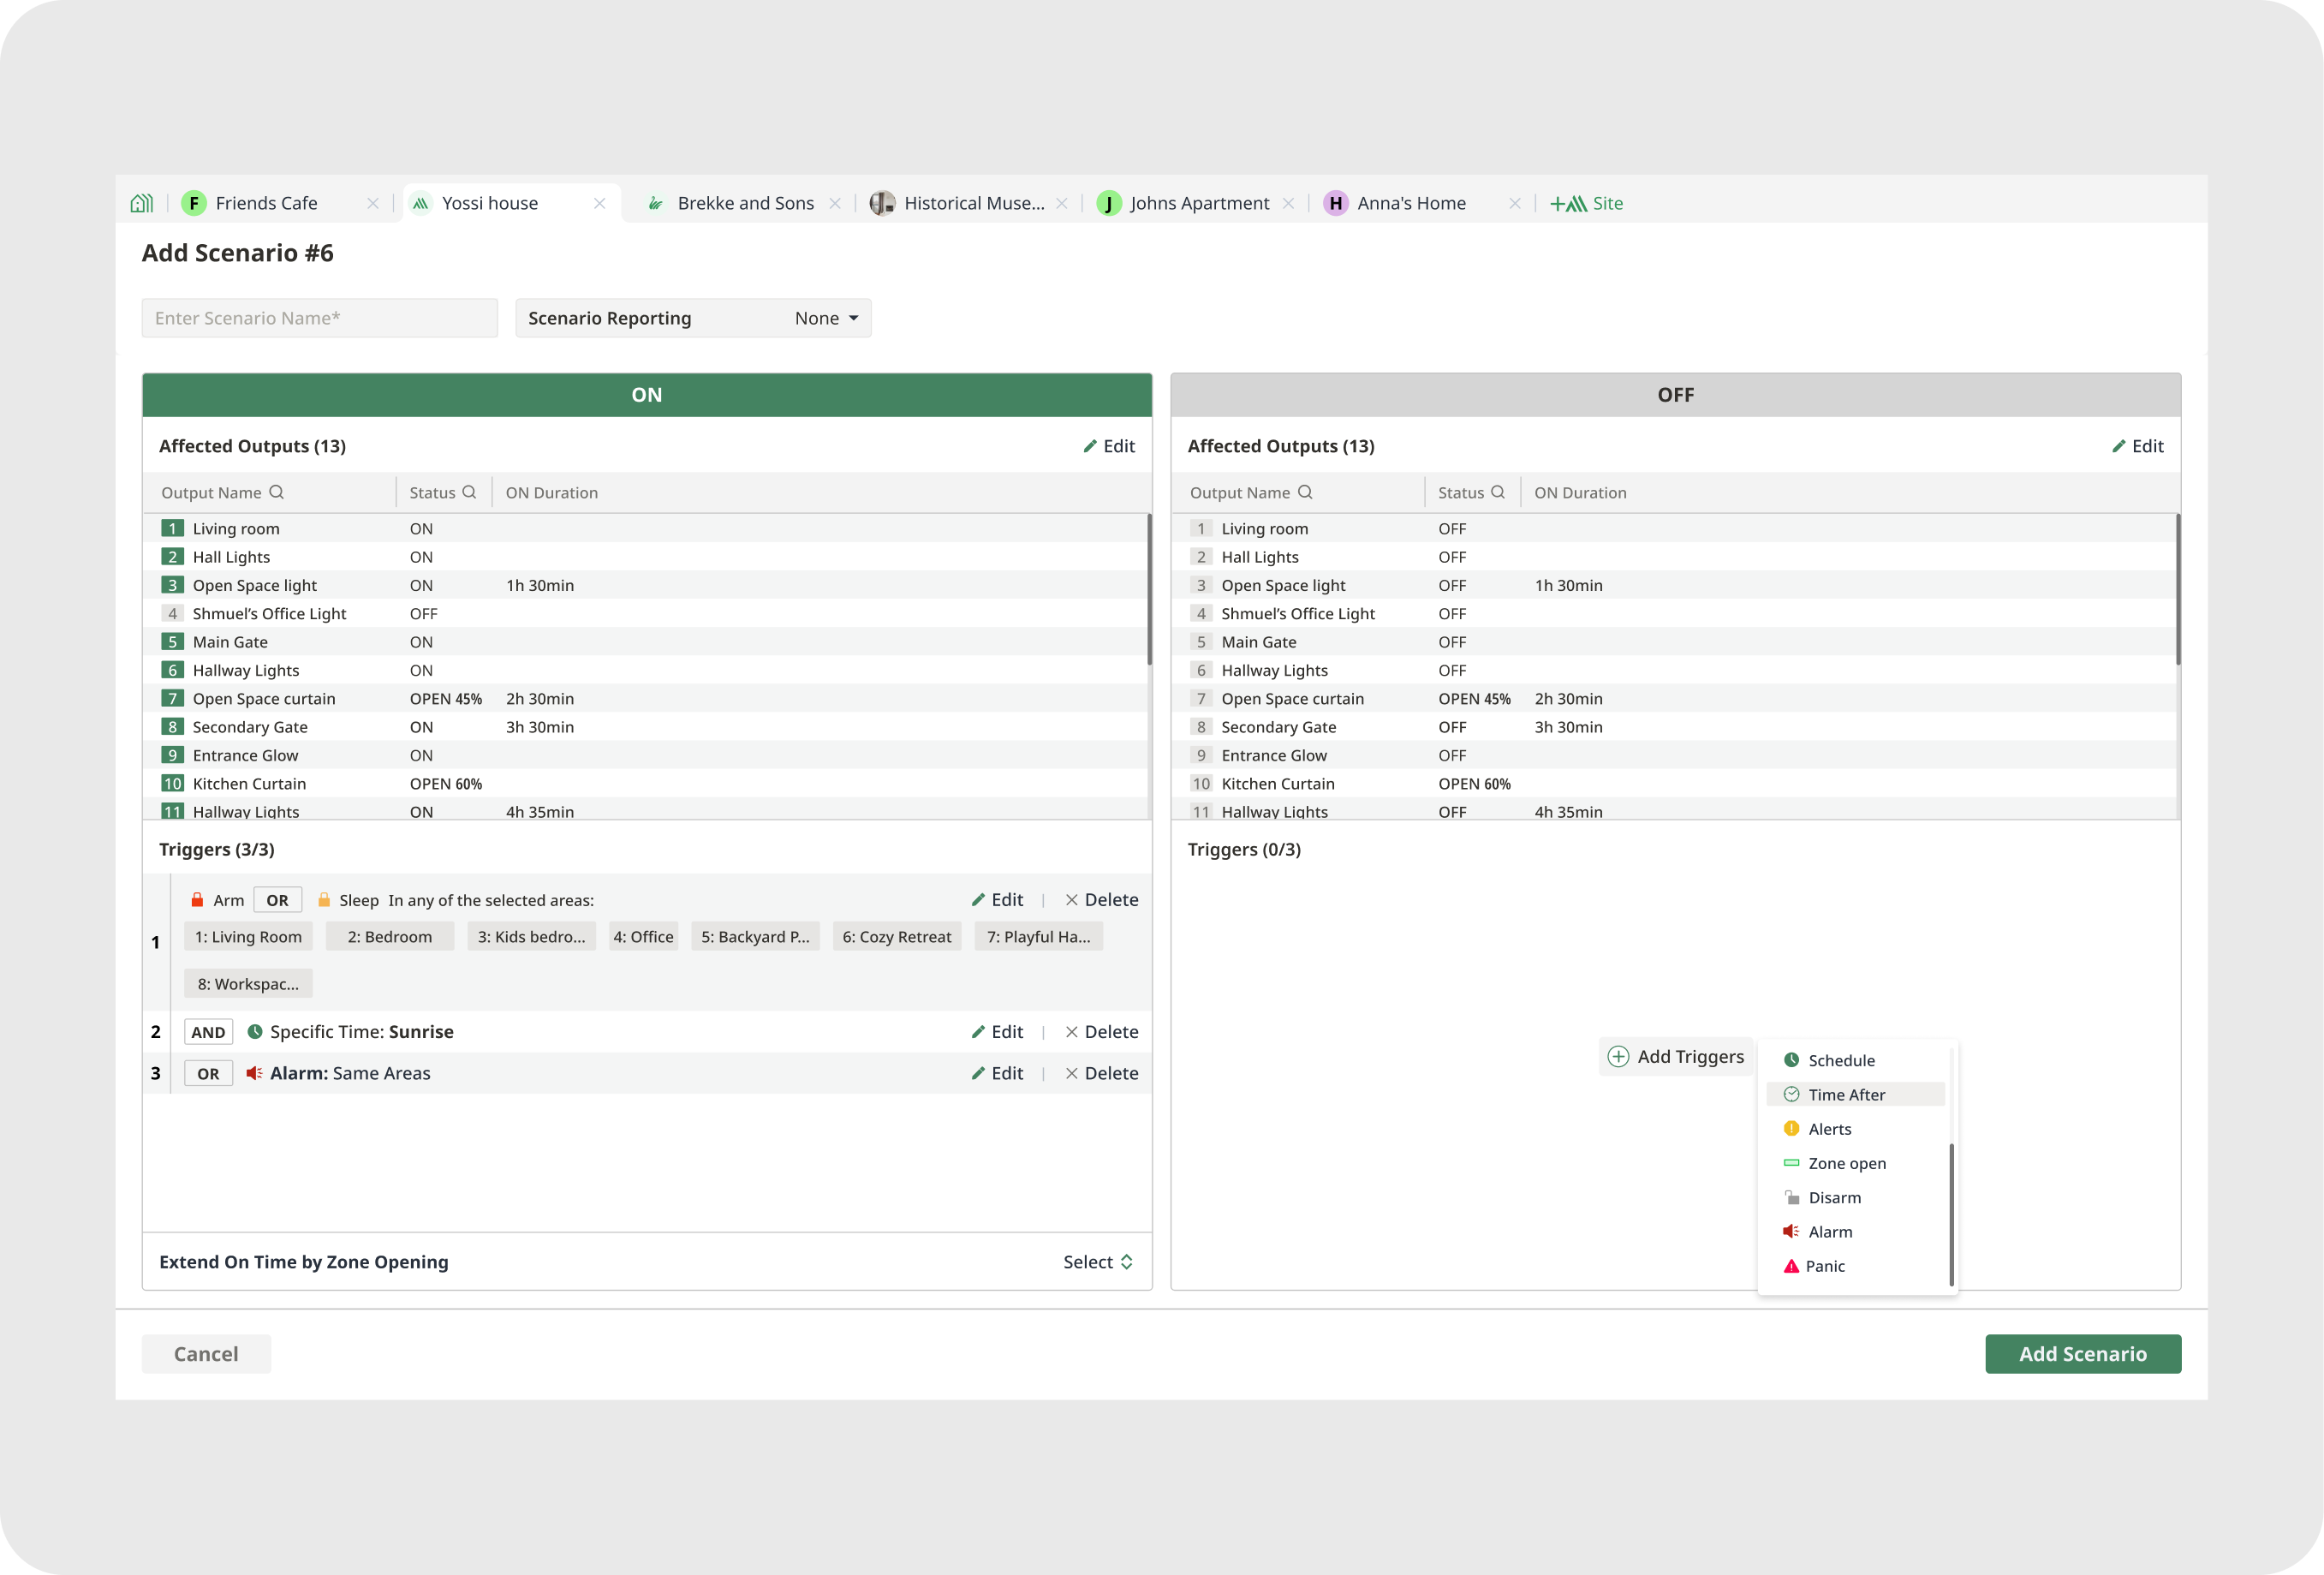Edit the OFF Affected Outputs
The width and height of the screenshot is (2324, 1575).
(2138, 446)
